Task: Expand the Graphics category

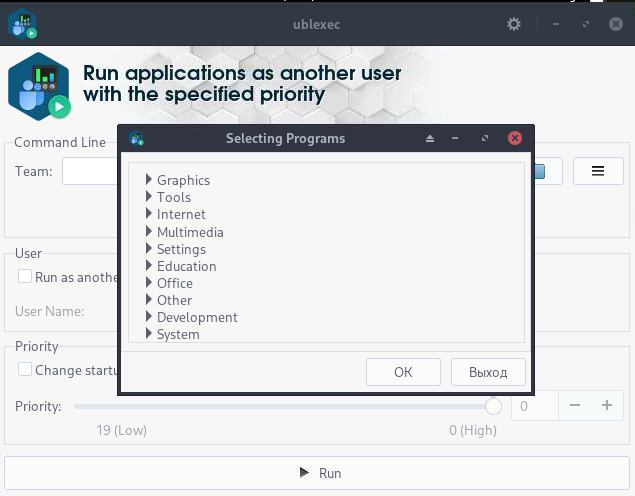Action: pos(148,180)
